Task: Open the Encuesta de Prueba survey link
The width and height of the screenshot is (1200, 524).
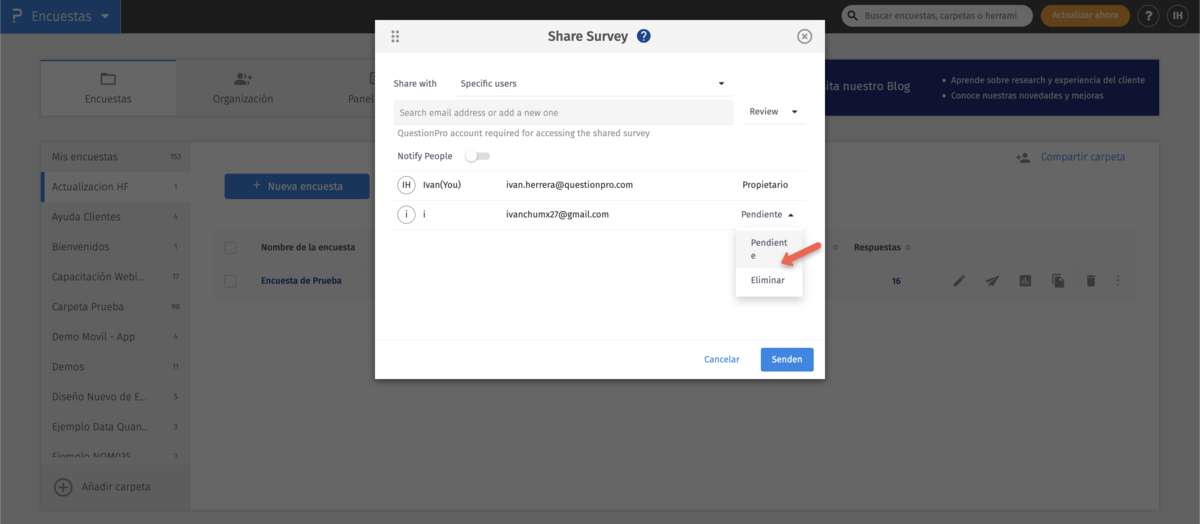Action: [301, 281]
